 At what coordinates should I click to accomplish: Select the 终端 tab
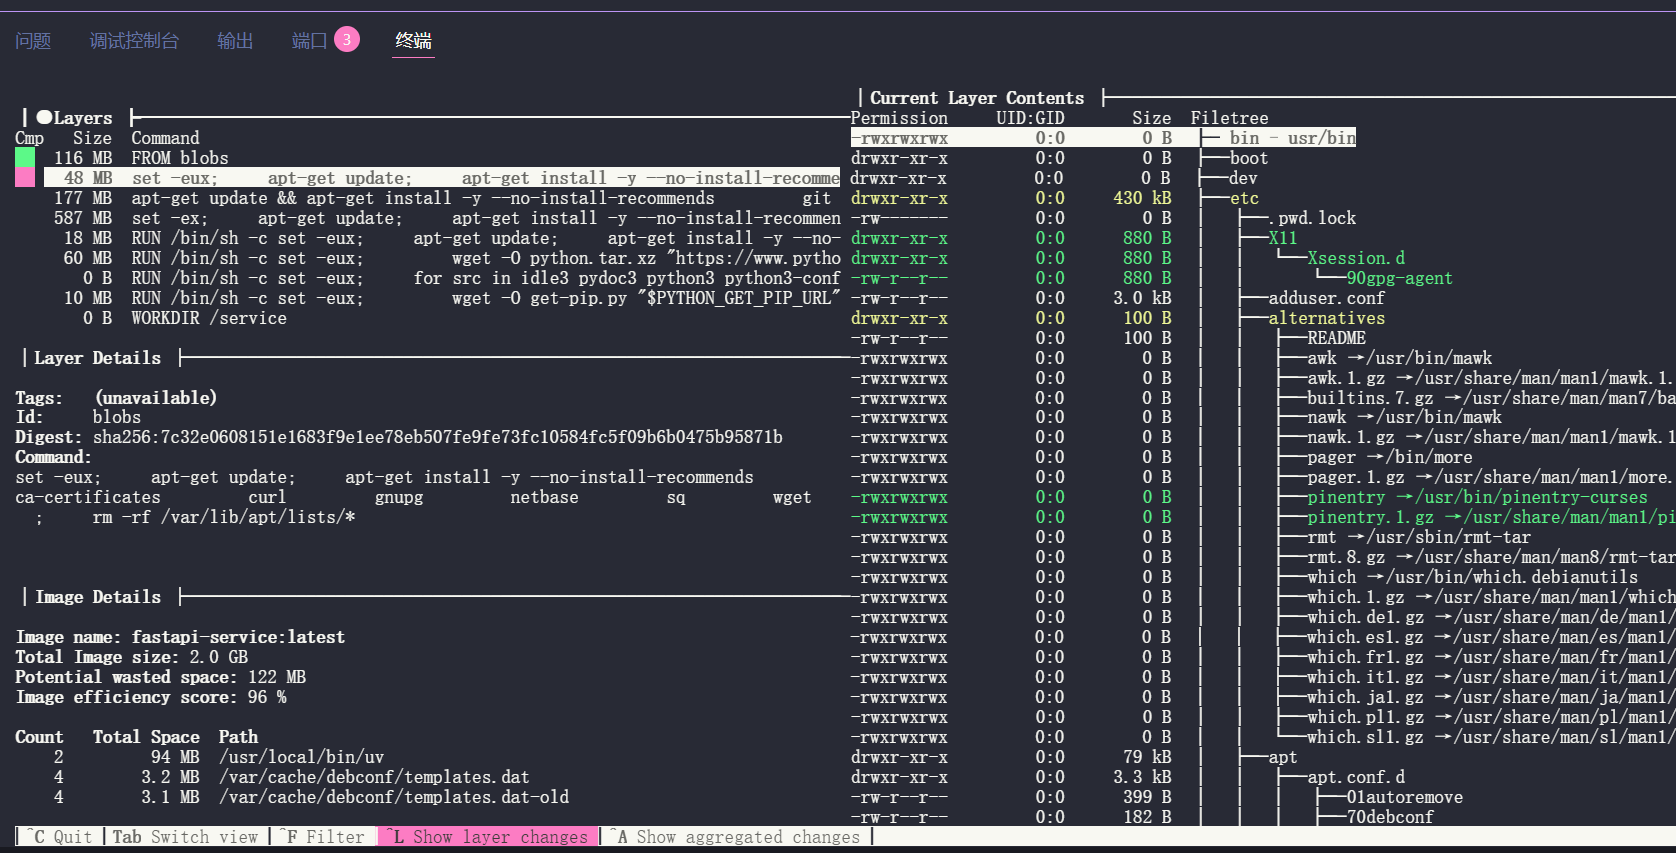tap(413, 41)
